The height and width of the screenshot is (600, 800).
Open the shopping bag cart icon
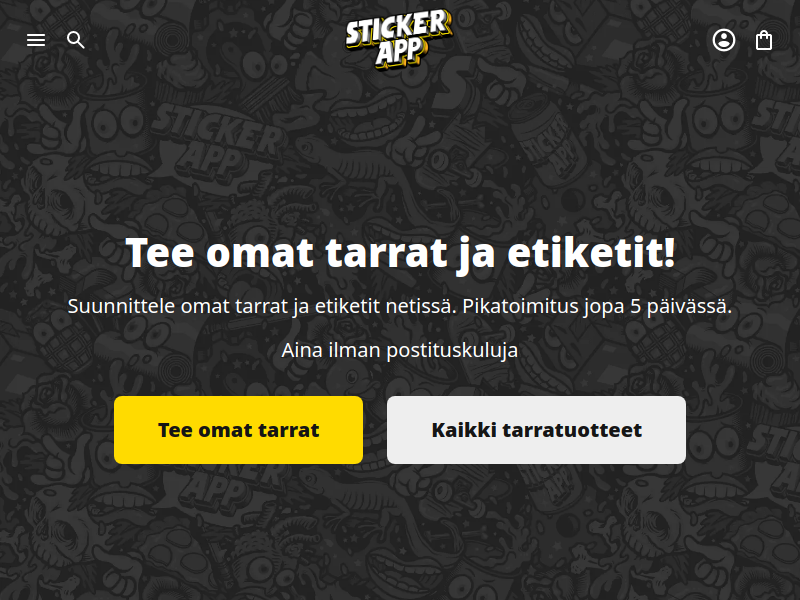(764, 40)
